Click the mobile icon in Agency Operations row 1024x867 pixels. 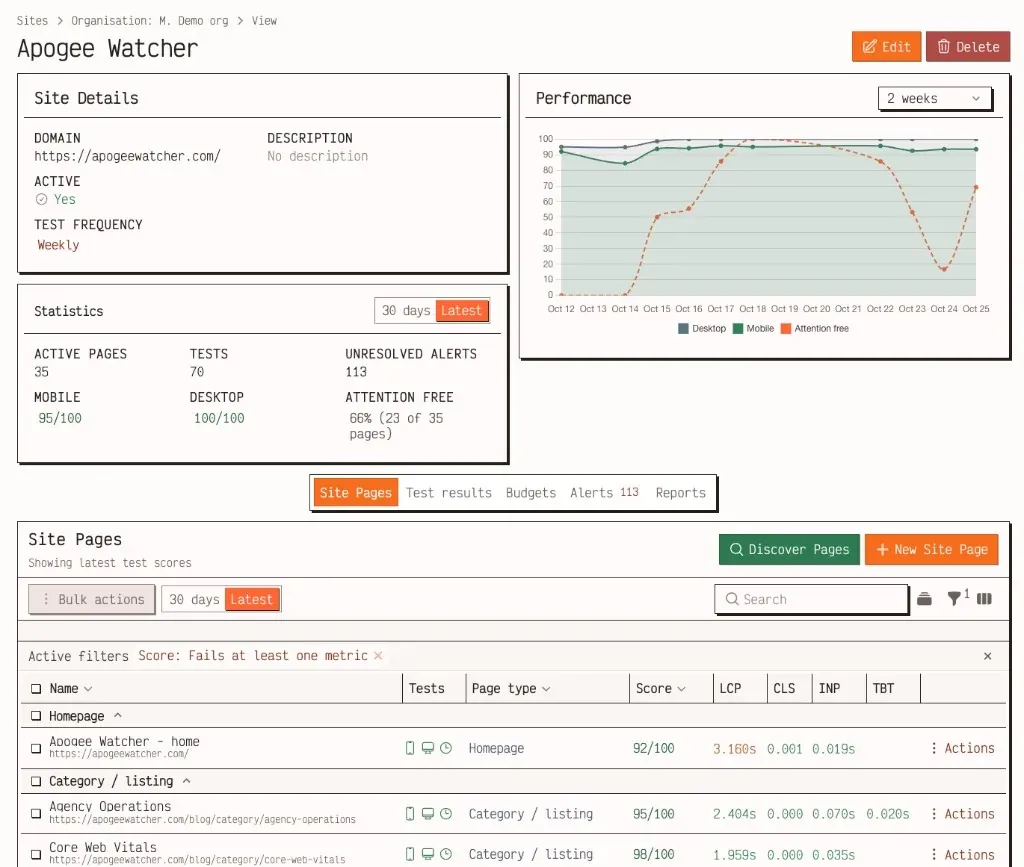(x=410, y=813)
